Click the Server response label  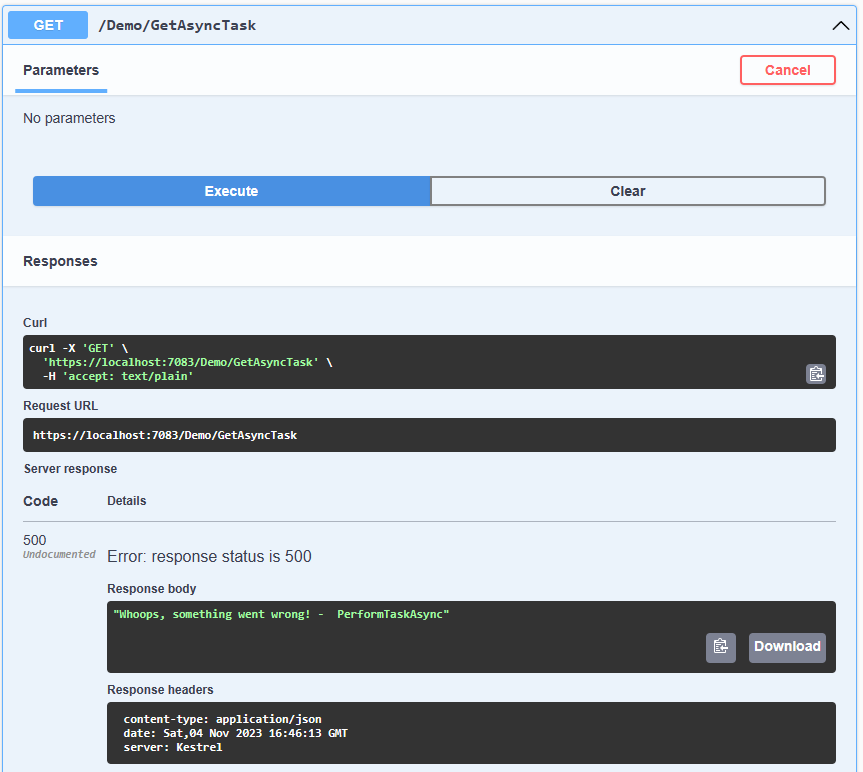(70, 469)
